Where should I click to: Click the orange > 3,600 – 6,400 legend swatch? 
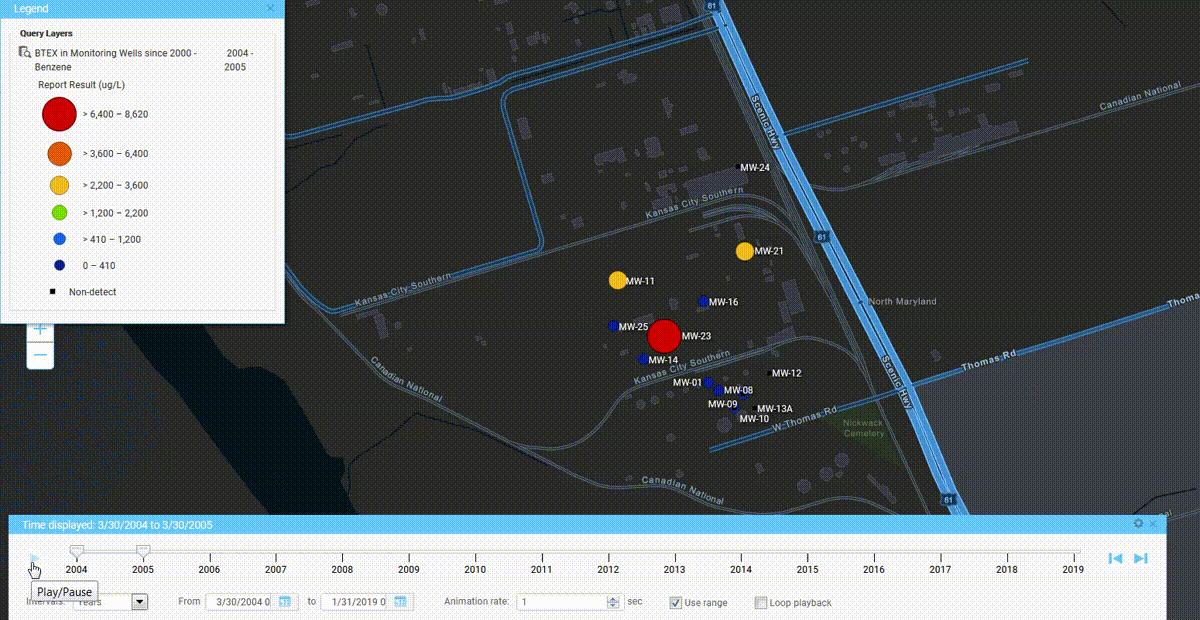pyautogui.click(x=59, y=154)
